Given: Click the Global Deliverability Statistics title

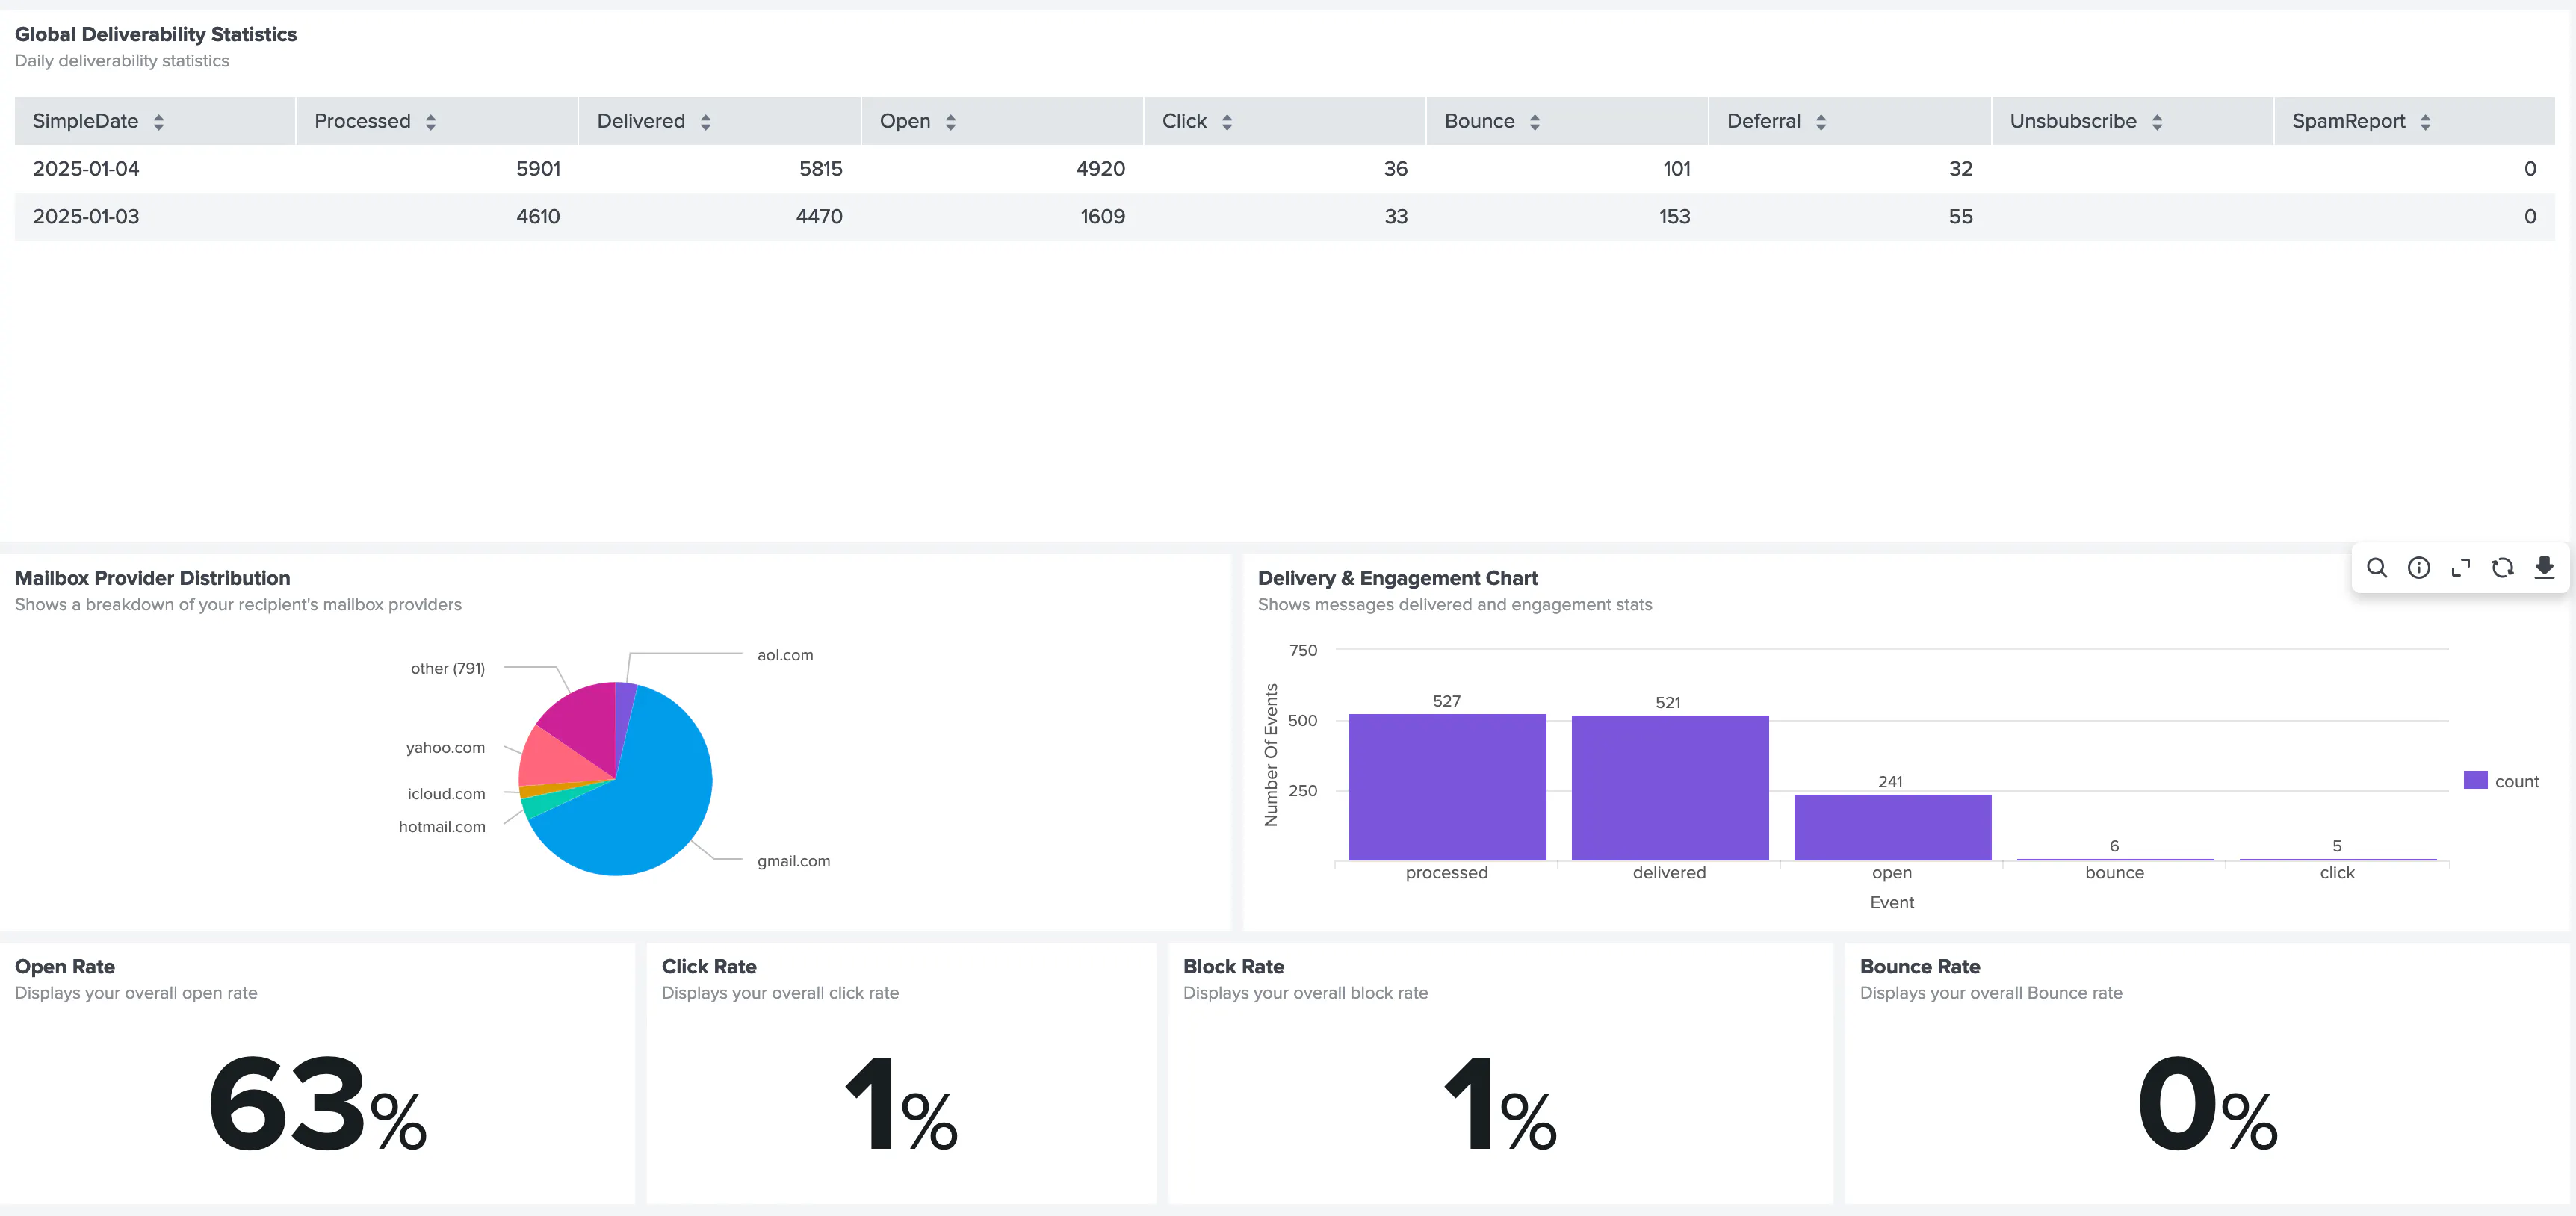Looking at the screenshot, I should pyautogui.click(x=155, y=34).
